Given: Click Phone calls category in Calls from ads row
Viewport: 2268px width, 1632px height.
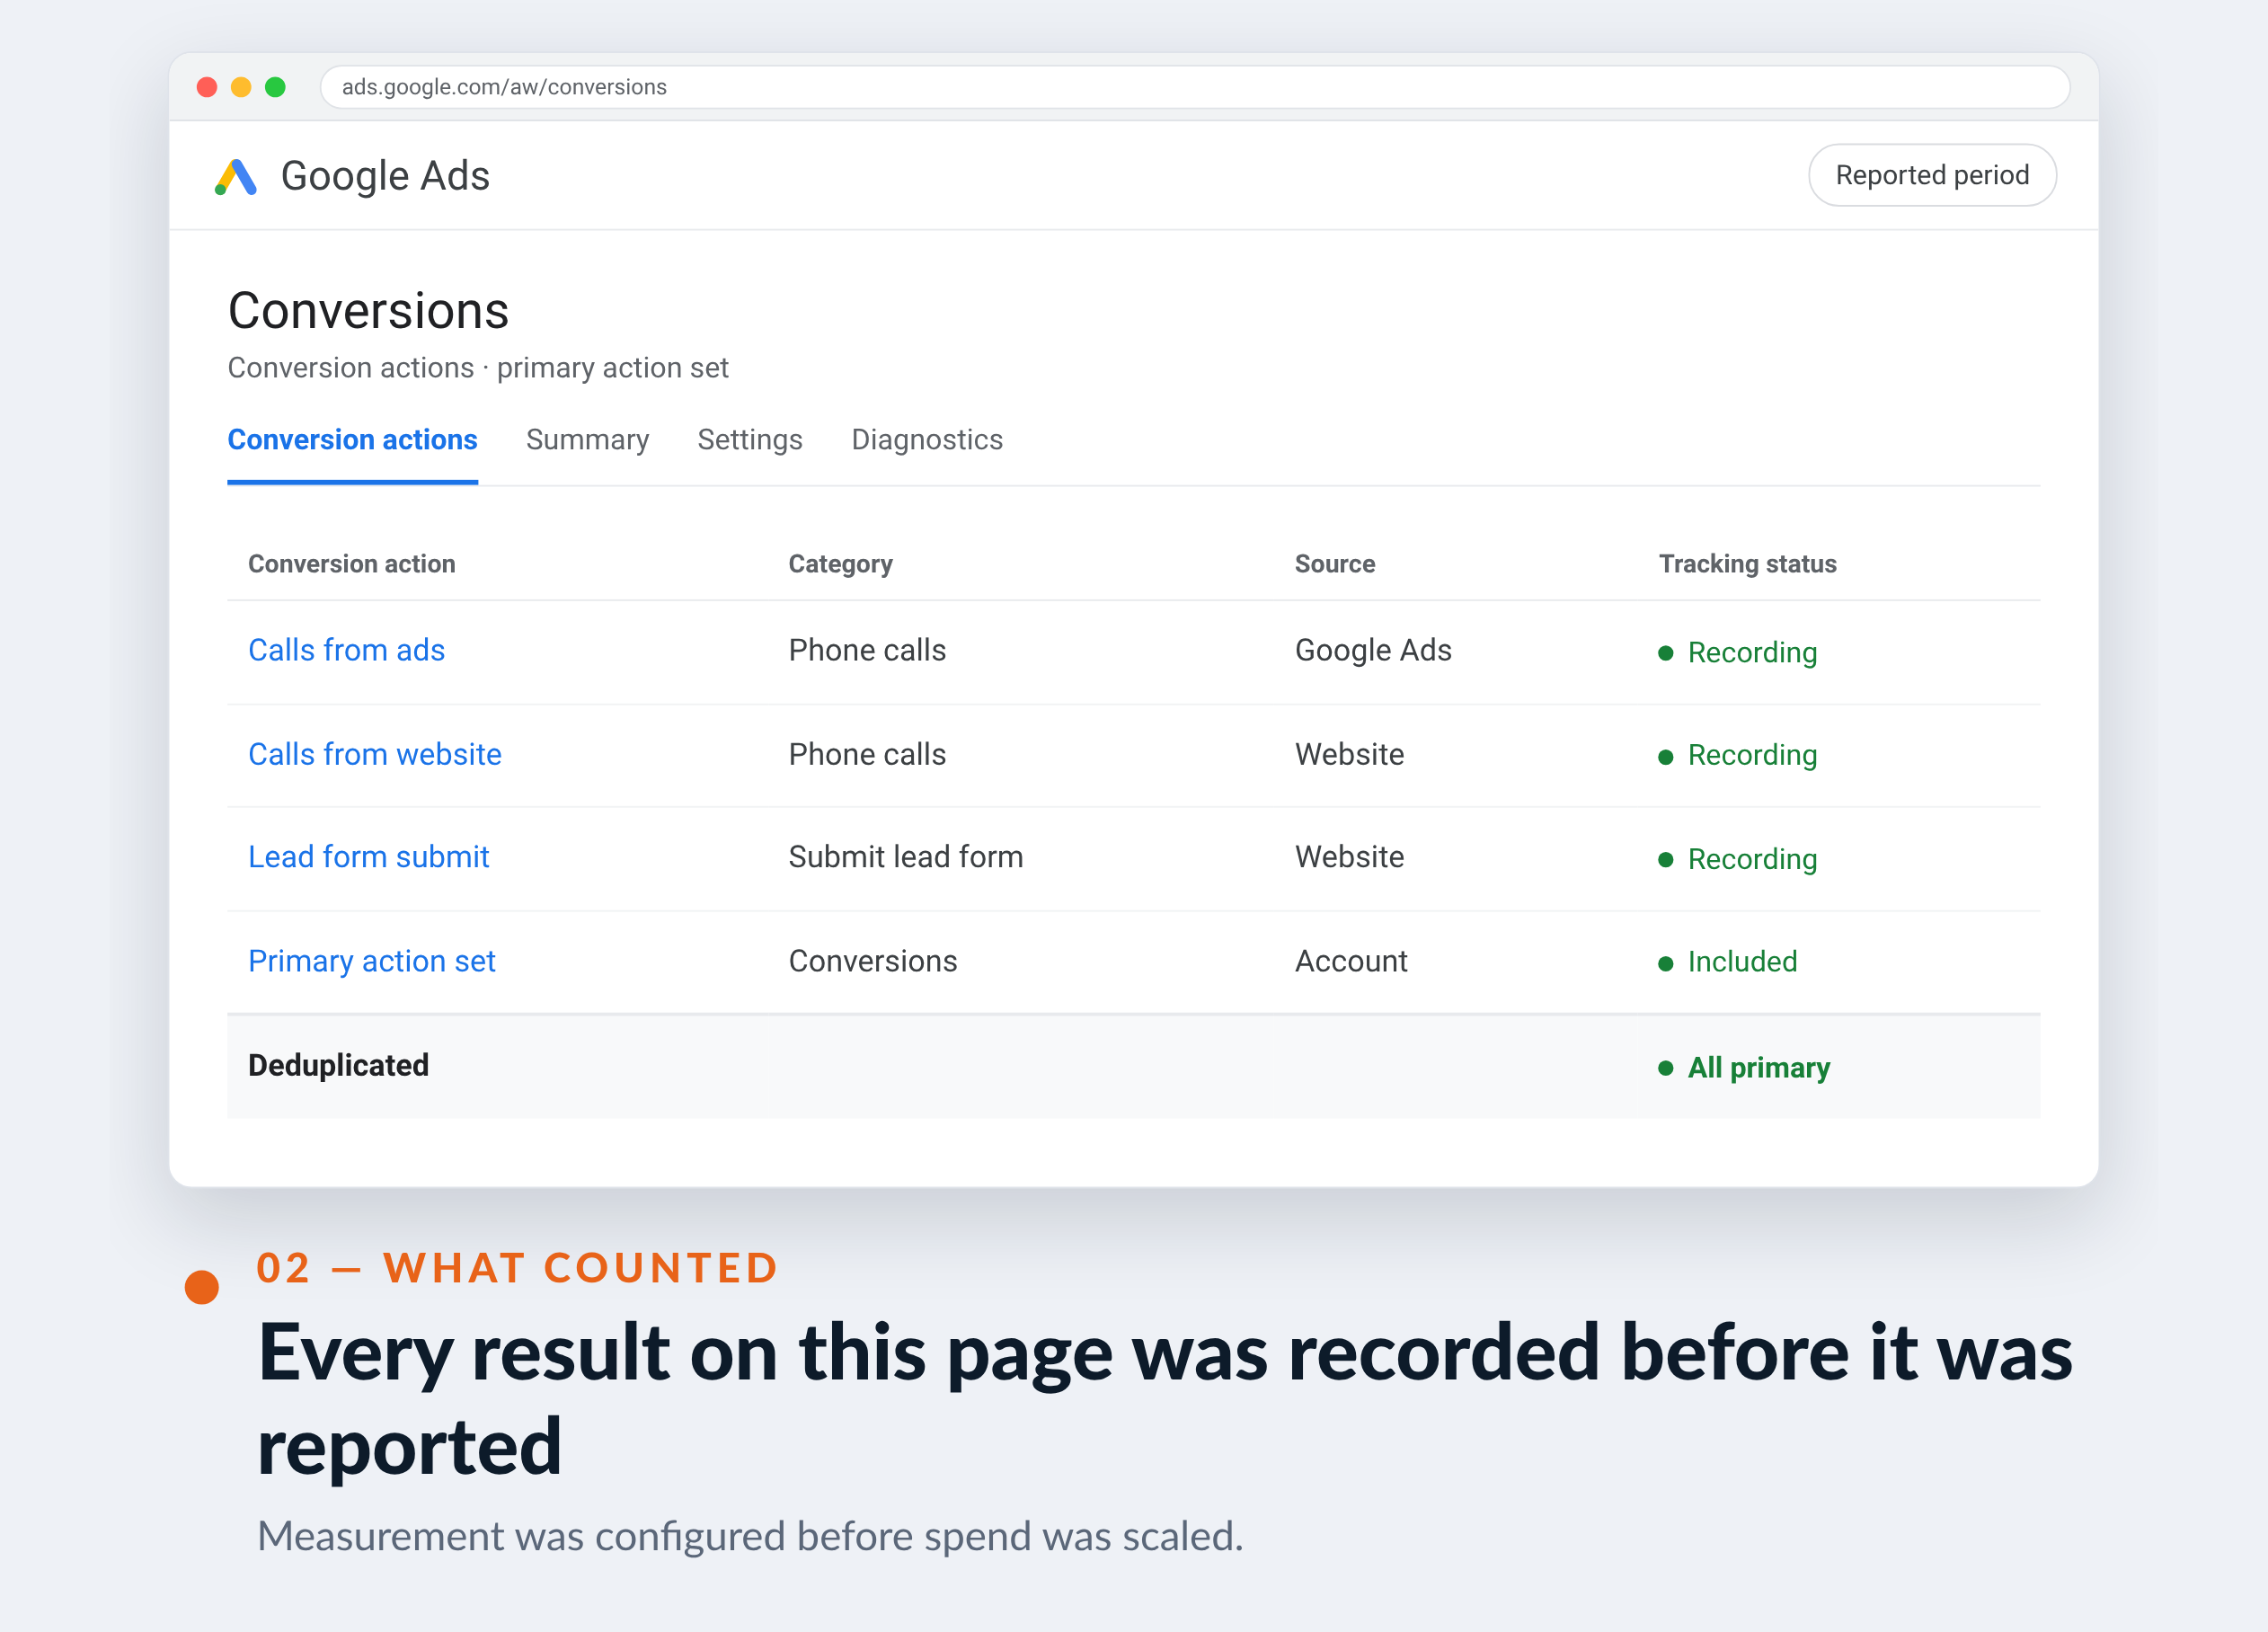Looking at the screenshot, I should (x=866, y=650).
